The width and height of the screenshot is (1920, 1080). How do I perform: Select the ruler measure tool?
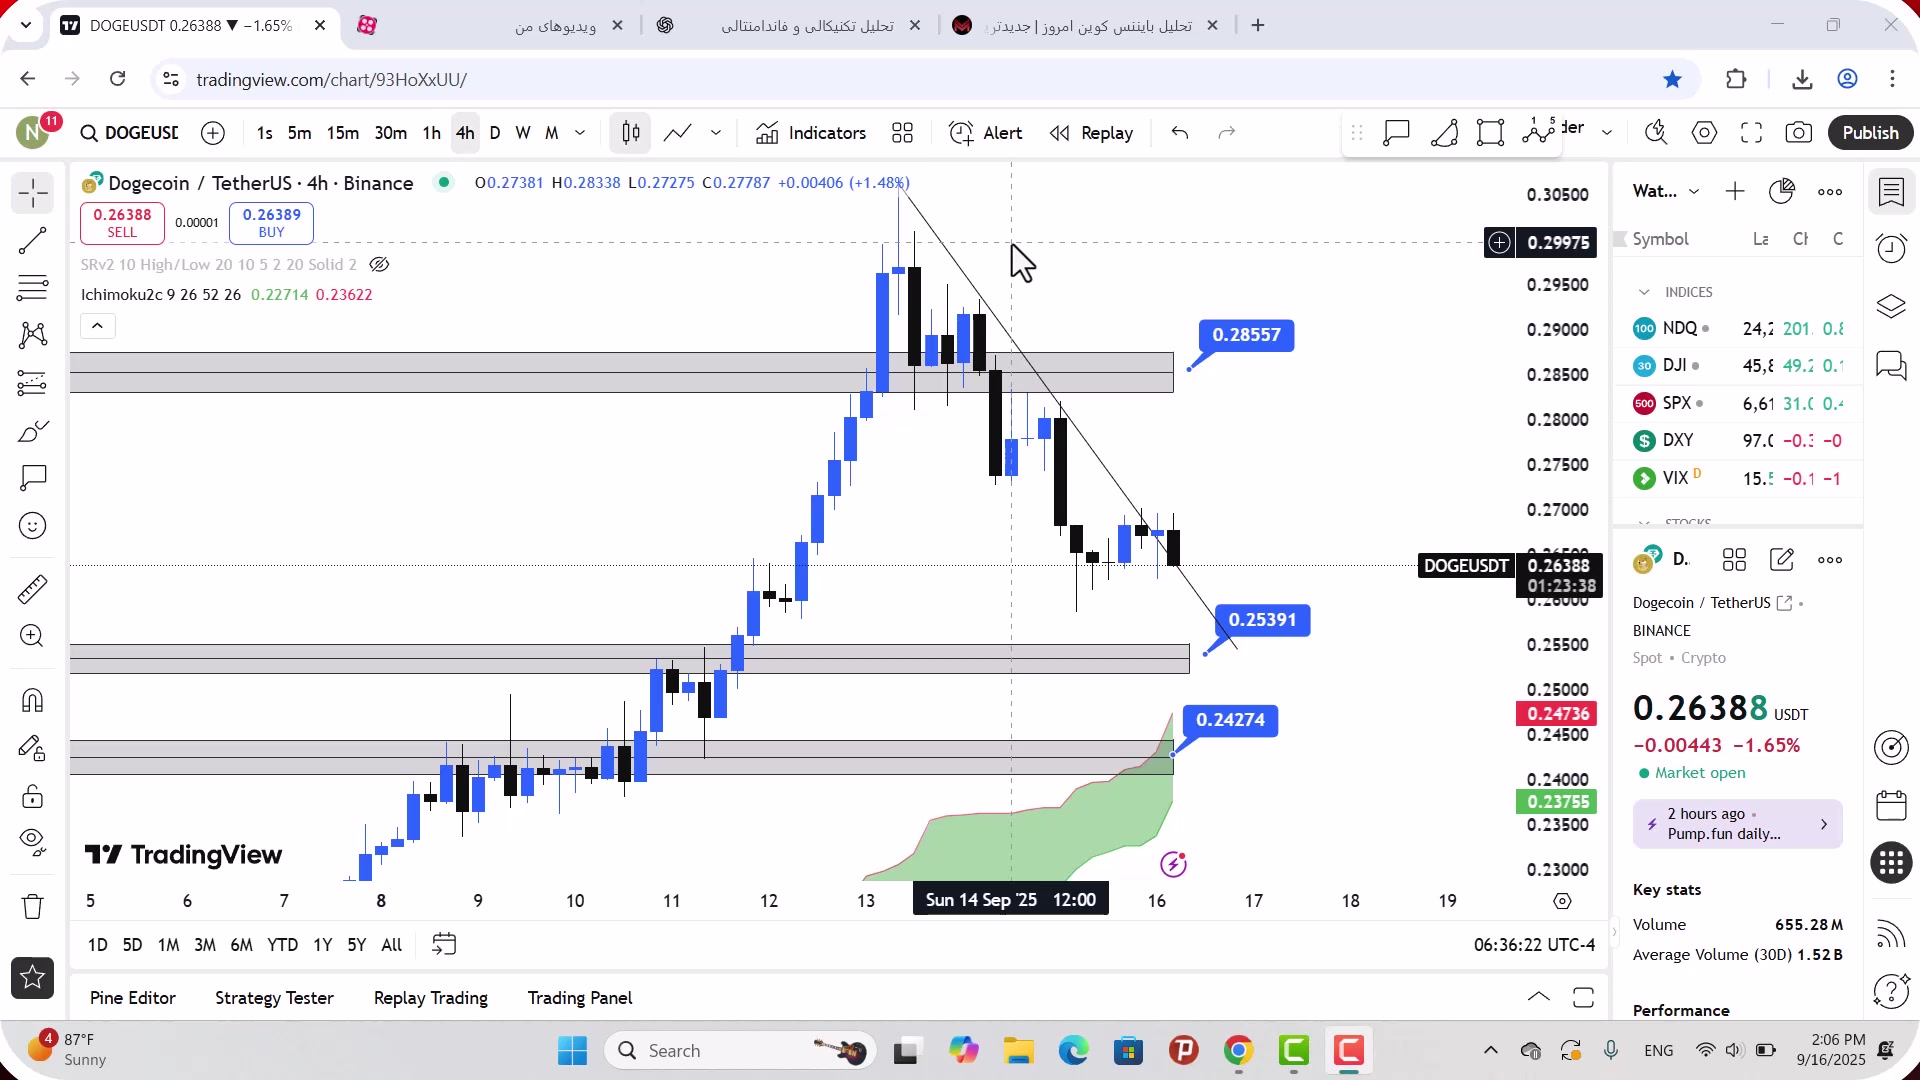[33, 589]
